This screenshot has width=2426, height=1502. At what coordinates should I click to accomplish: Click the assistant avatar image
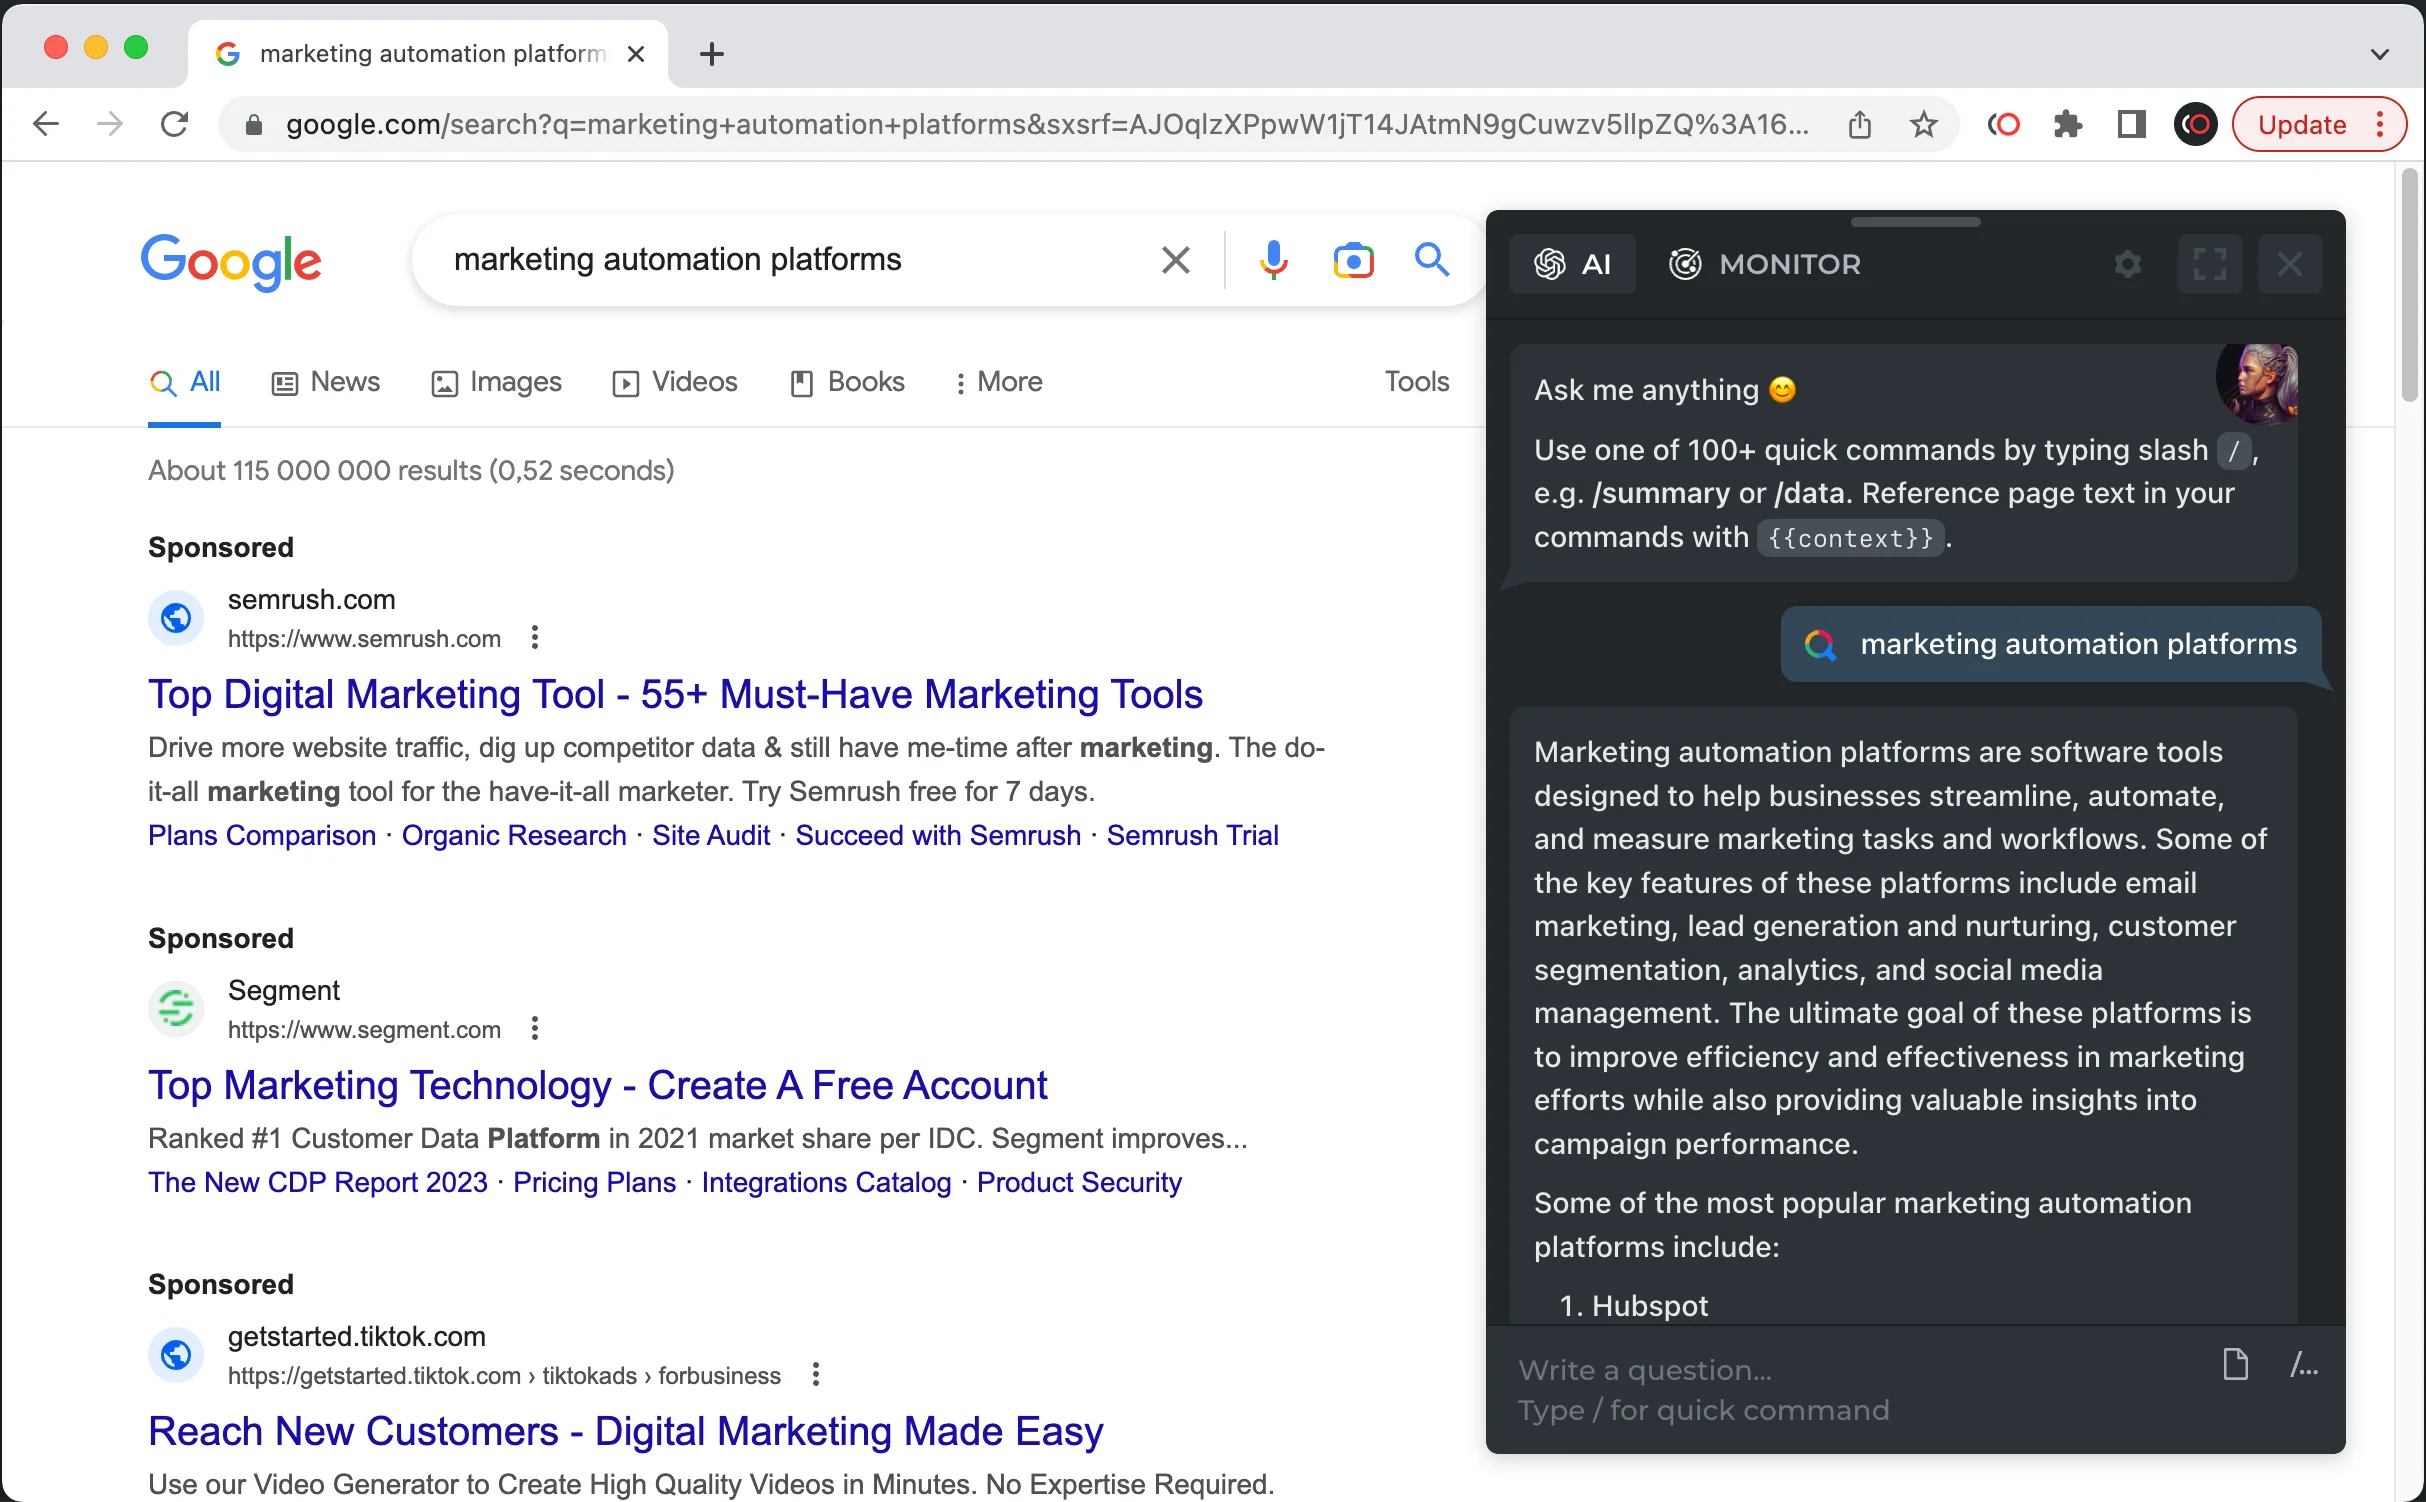(2258, 384)
